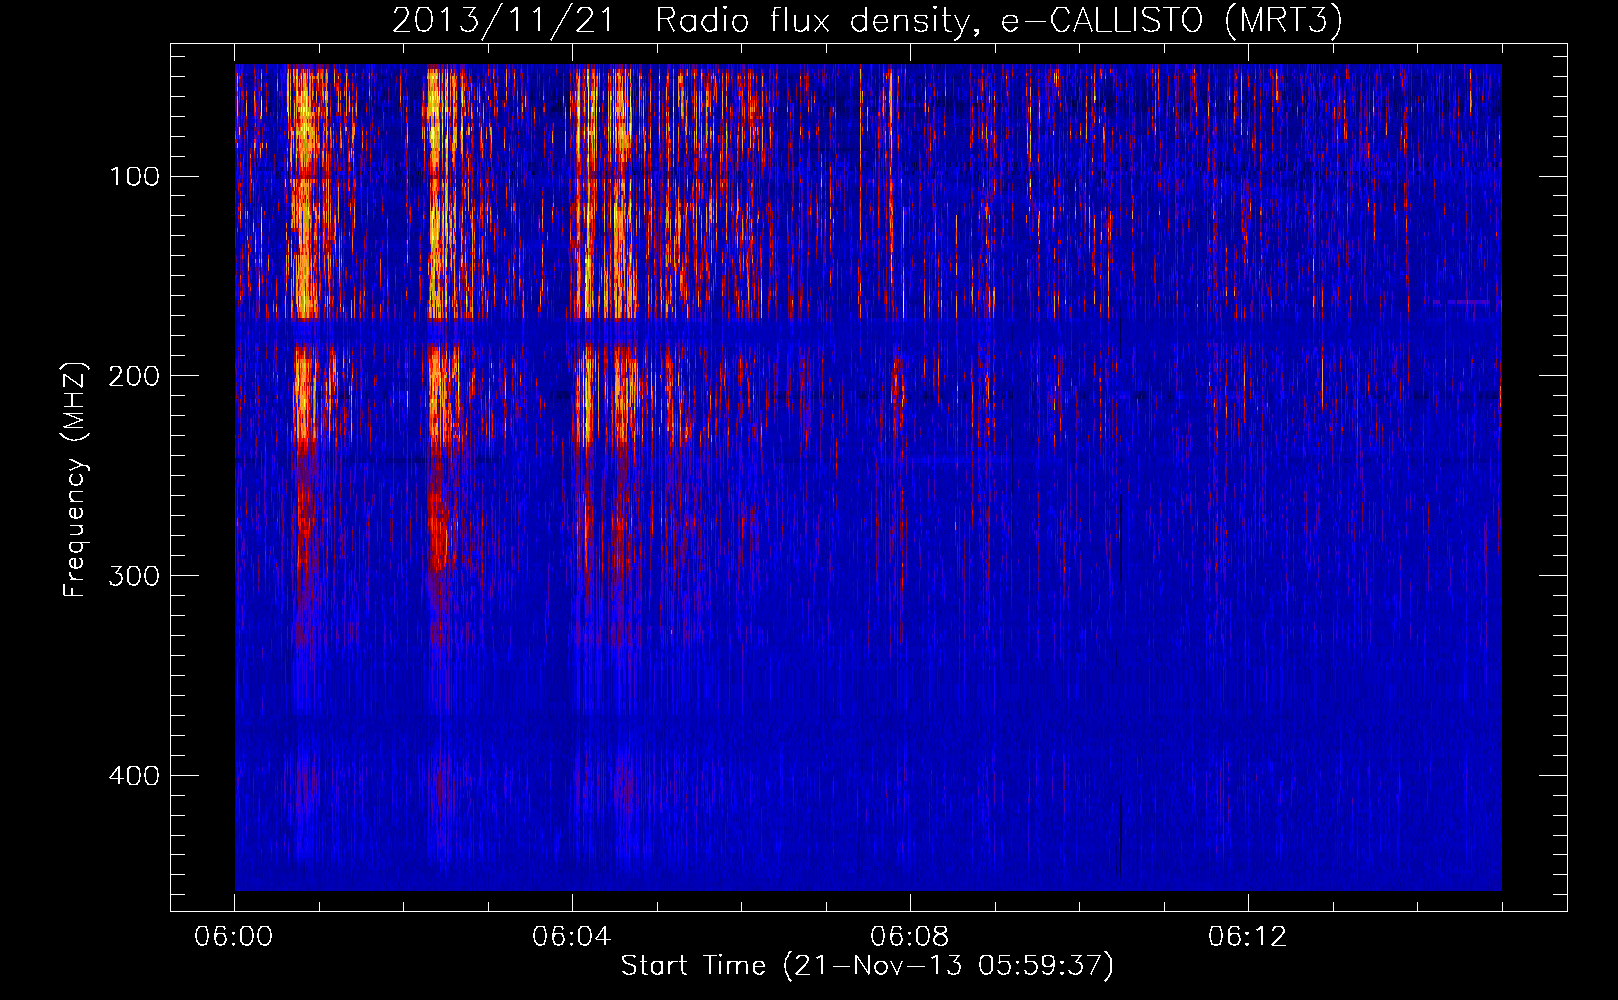Screen dimensions: 1618x1000
Task: Click the plot title "2013/11/21 Radio flux density, e-CALLISTO (MRT3)"
Action: [867, 20]
